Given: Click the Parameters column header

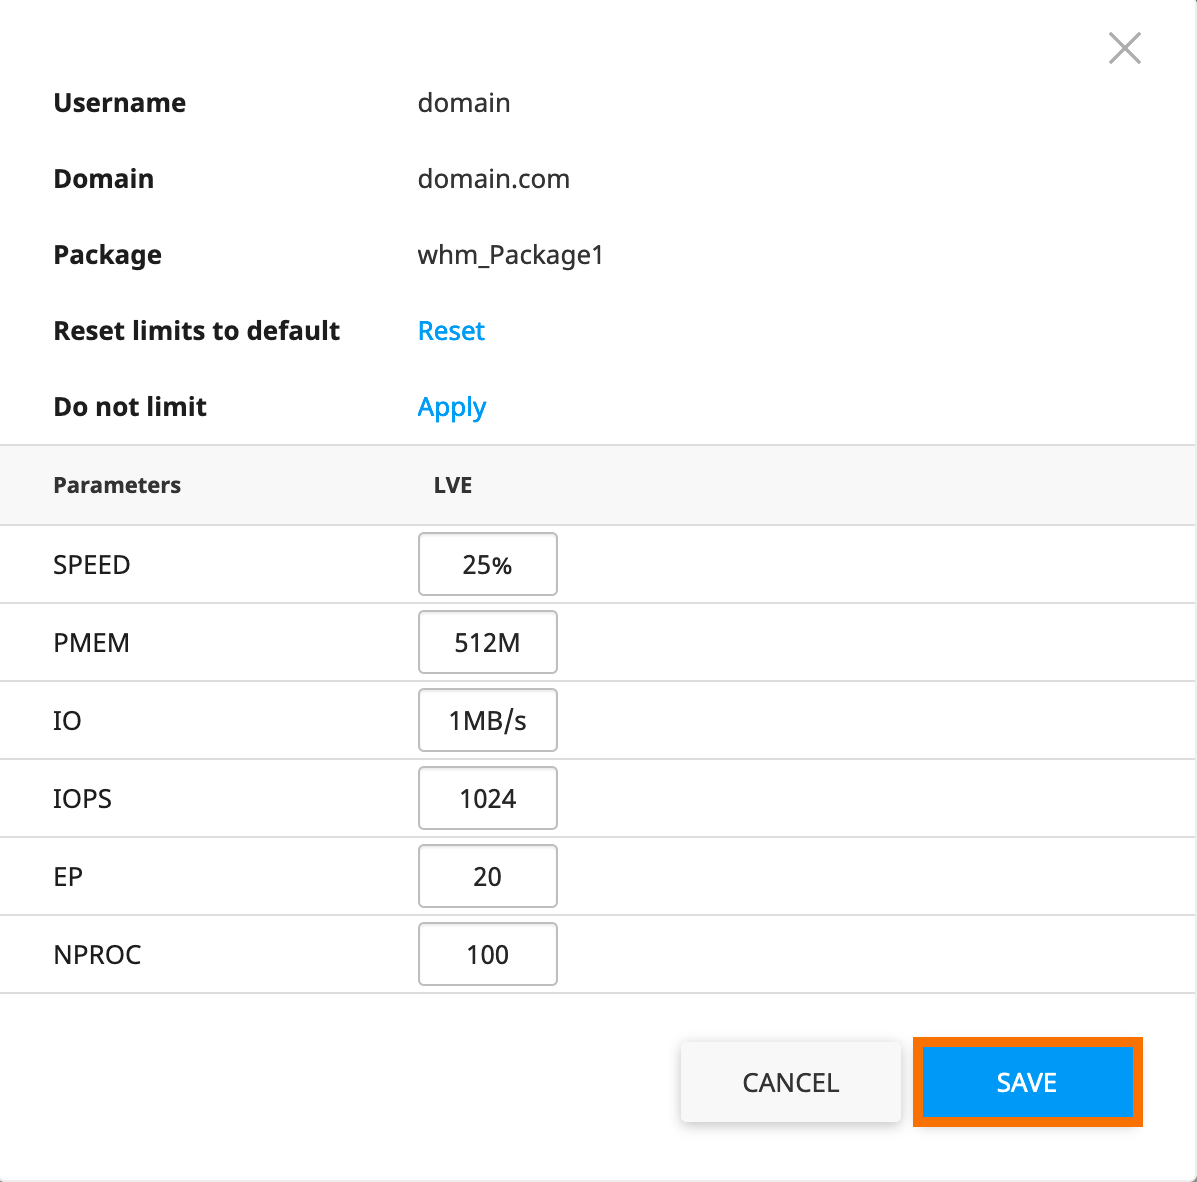Looking at the screenshot, I should (117, 485).
